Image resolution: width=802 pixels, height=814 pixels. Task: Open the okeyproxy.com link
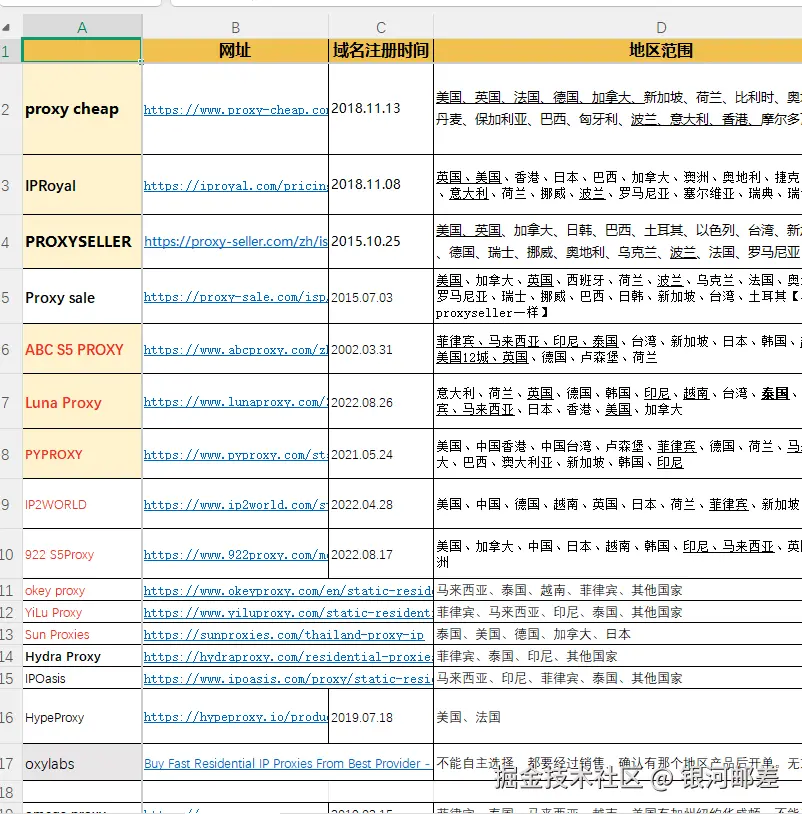tap(288, 591)
